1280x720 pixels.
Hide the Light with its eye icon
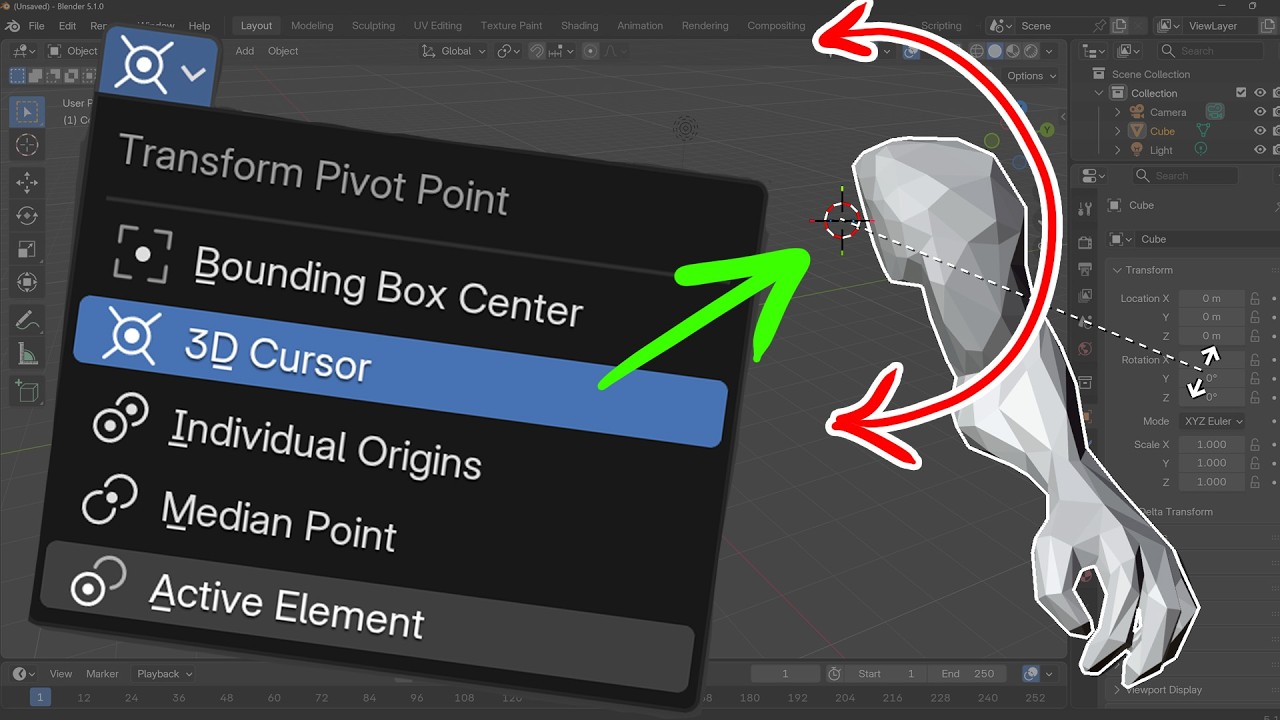coord(1260,149)
